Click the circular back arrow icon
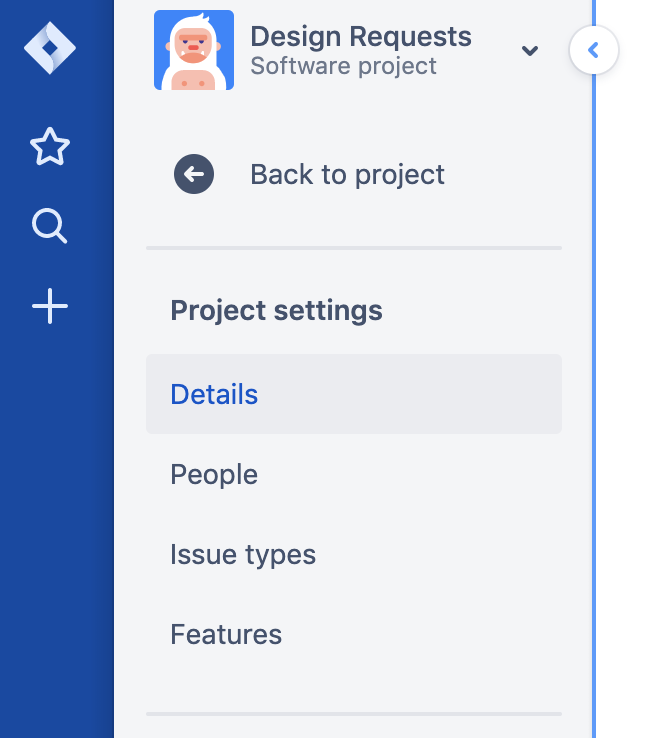652x738 pixels. click(x=194, y=174)
